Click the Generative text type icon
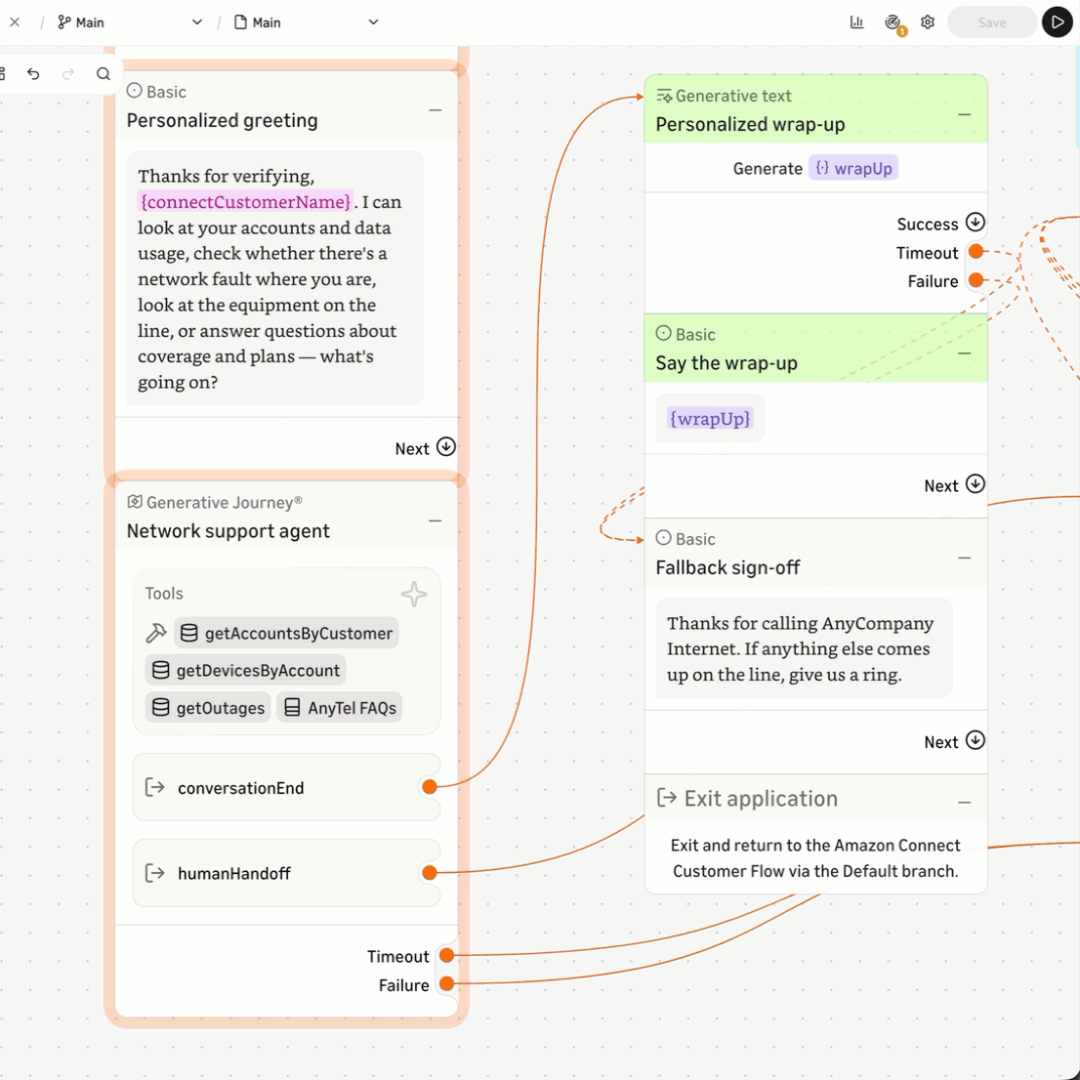The width and height of the screenshot is (1080, 1080). point(664,96)
